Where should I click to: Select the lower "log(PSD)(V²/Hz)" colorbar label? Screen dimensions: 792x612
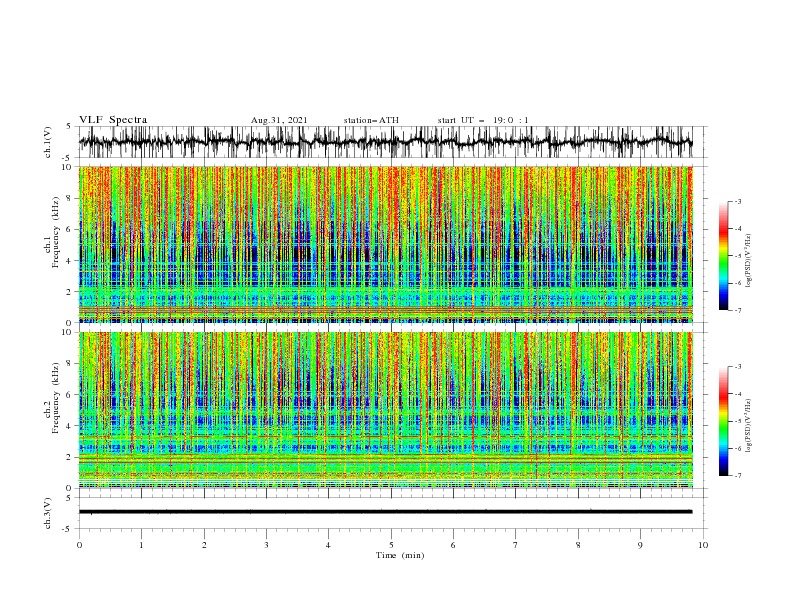pos(748,426)
